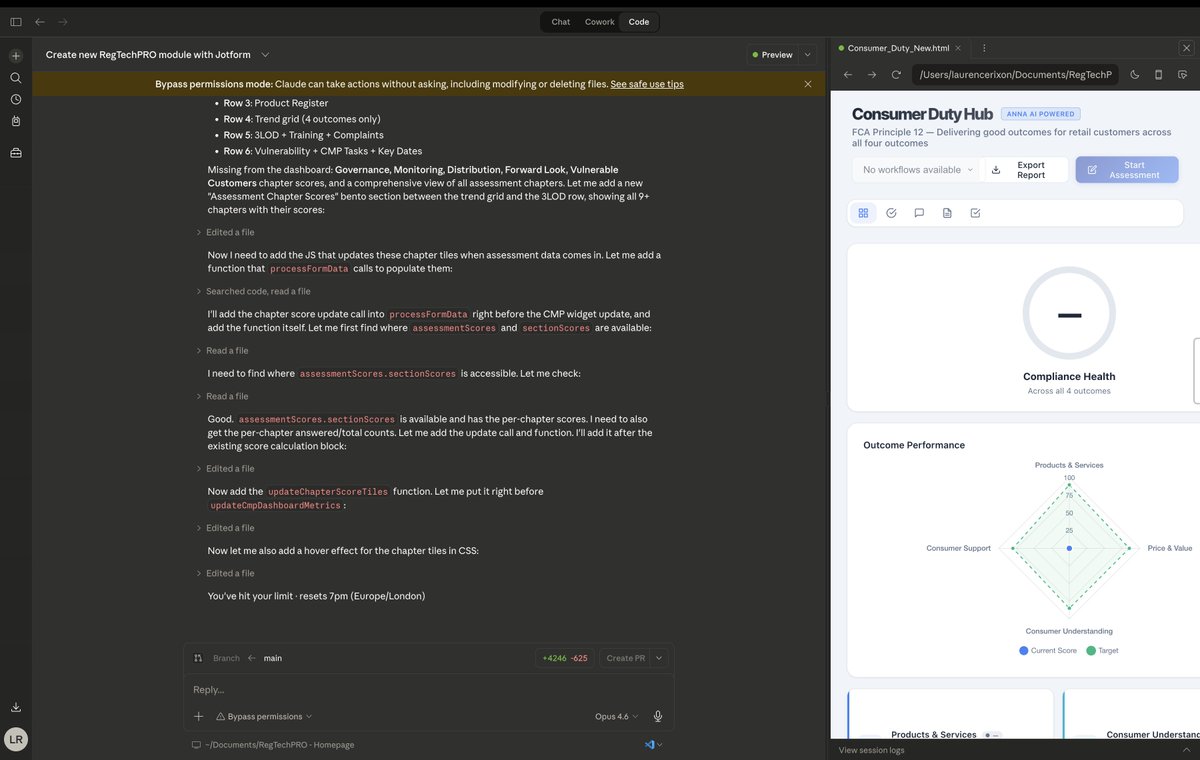
Task: Expand the first 'Edited a file' step
Action: point(225,232)
